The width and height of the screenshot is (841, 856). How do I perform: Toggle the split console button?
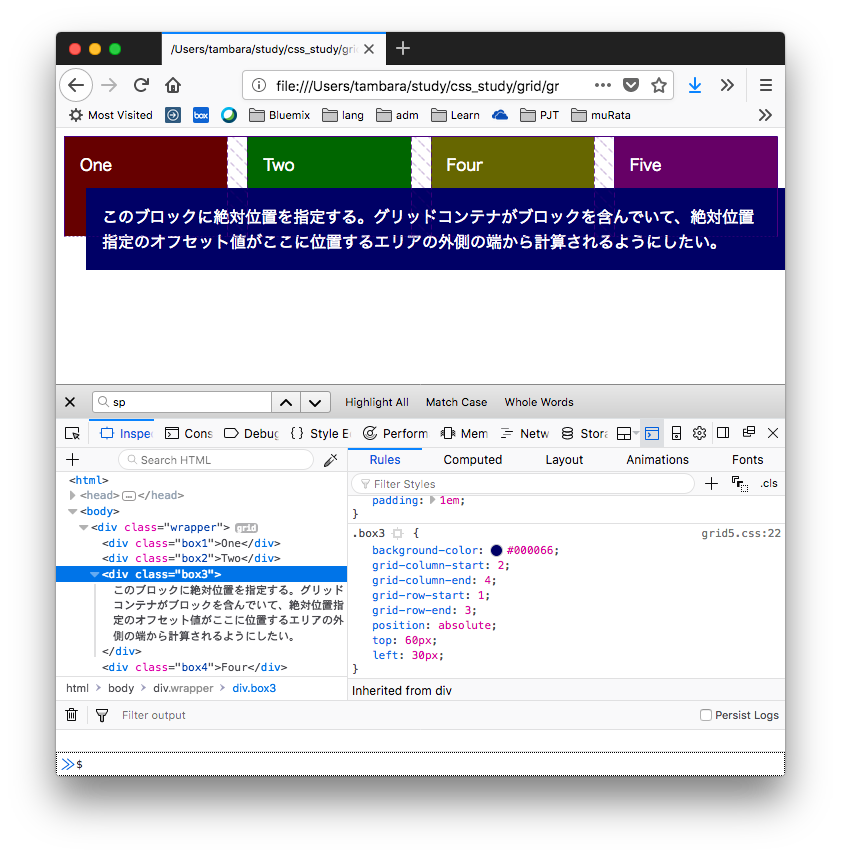pos(652,433)
